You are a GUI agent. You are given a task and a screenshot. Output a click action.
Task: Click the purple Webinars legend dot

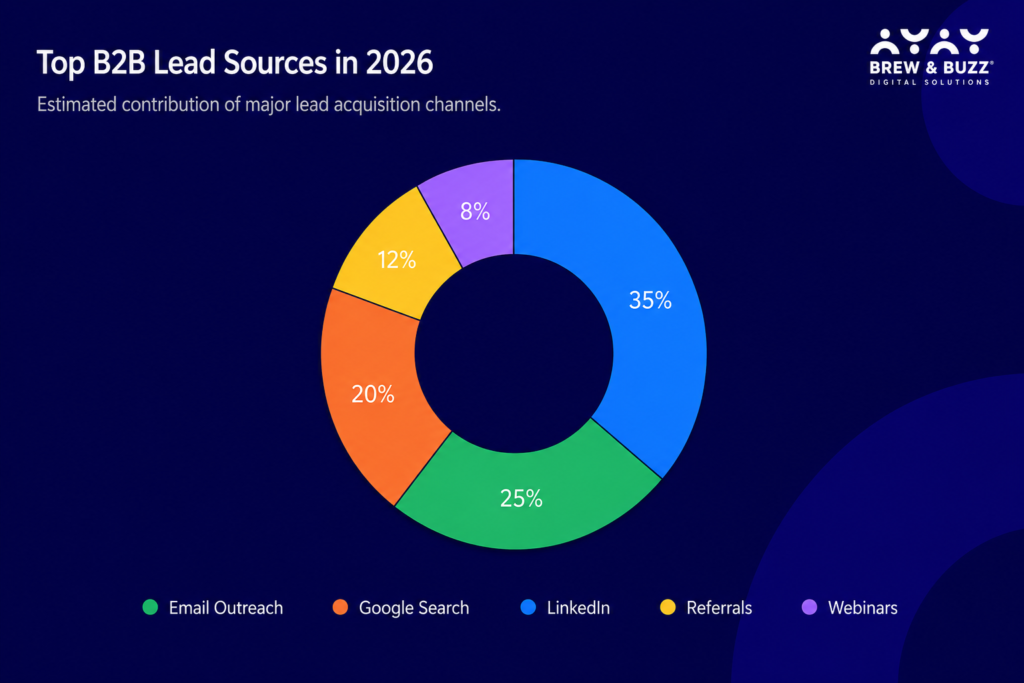809,607
